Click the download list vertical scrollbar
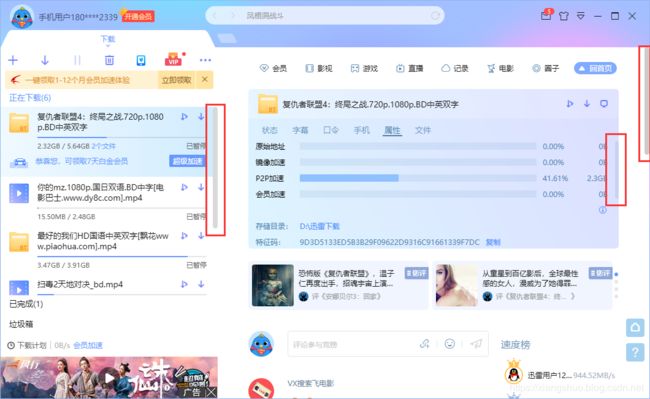The height and width of the screenshot is (399, 650). click(215, 168)
